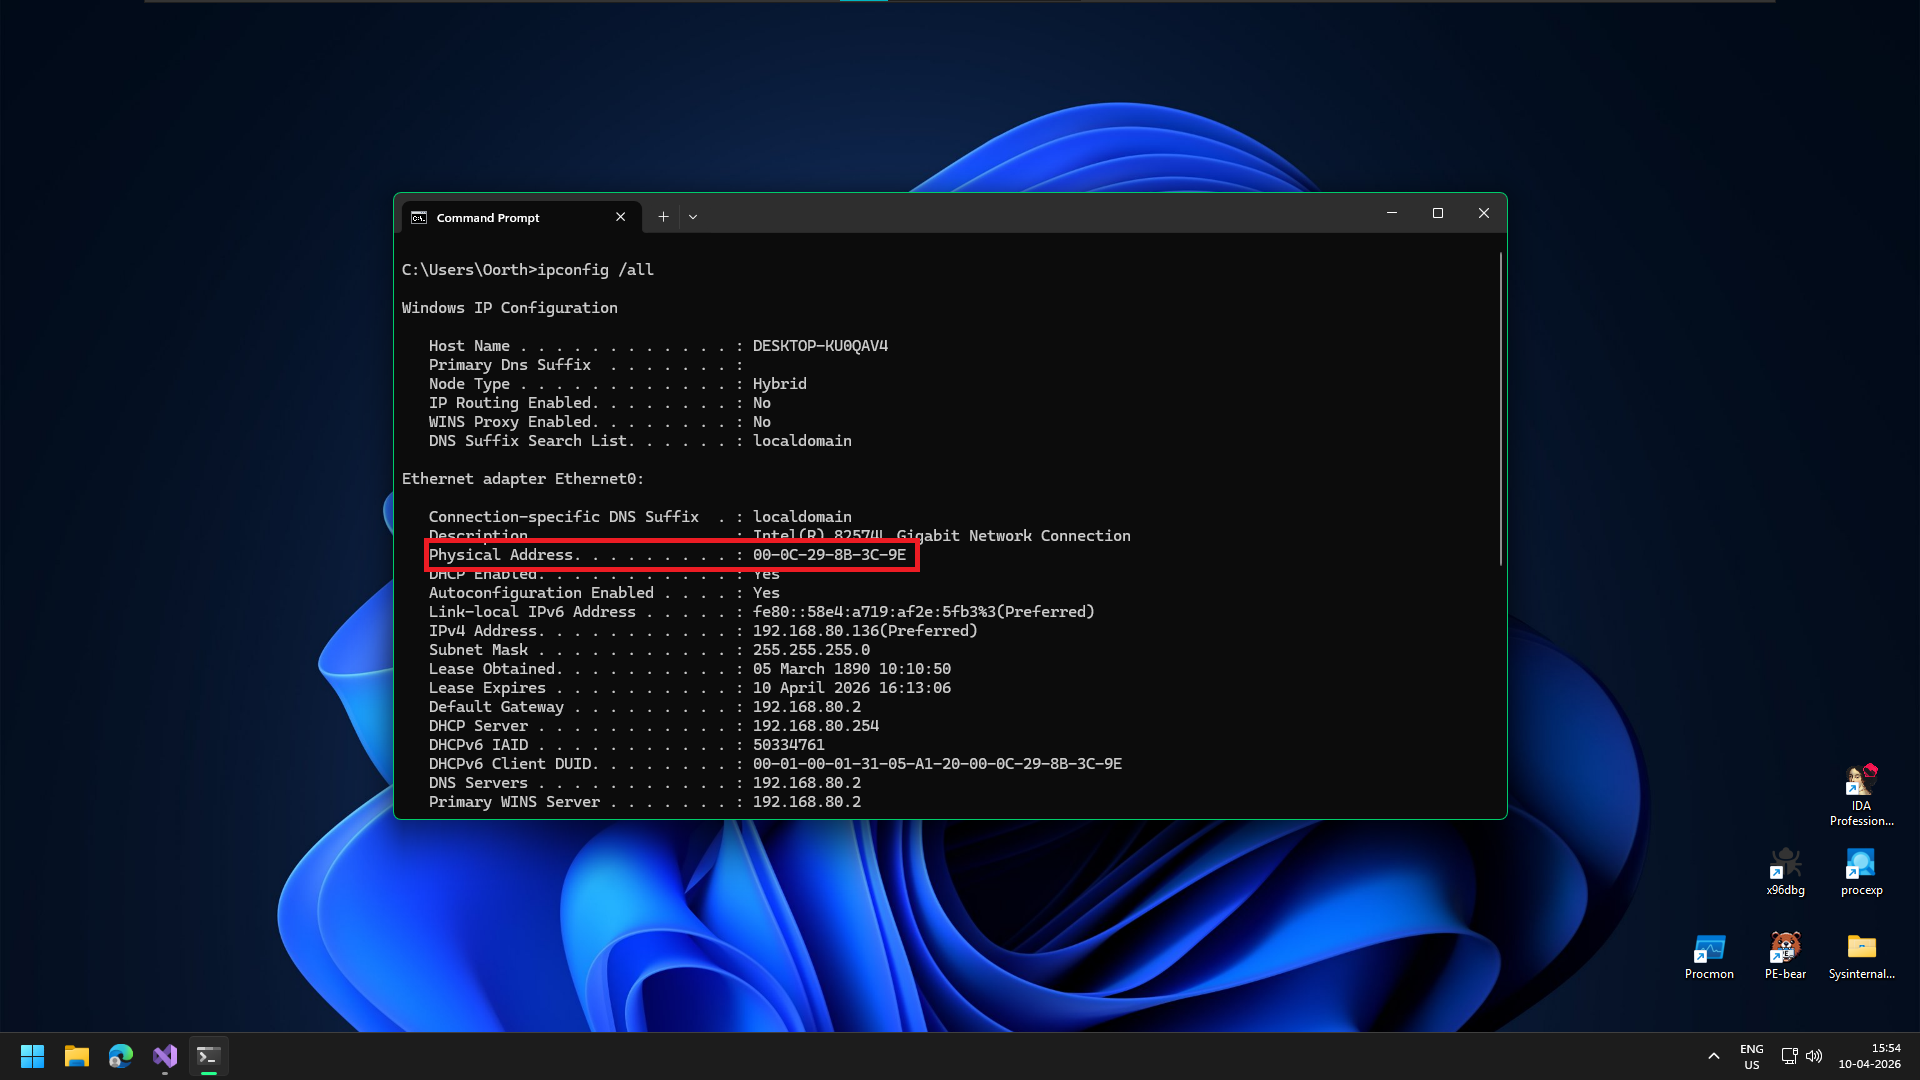Image resolution: width=1920 pixels, height=1080 pixels.
Task: Show hidden system tray icons
Action: pos(1713,1056)
